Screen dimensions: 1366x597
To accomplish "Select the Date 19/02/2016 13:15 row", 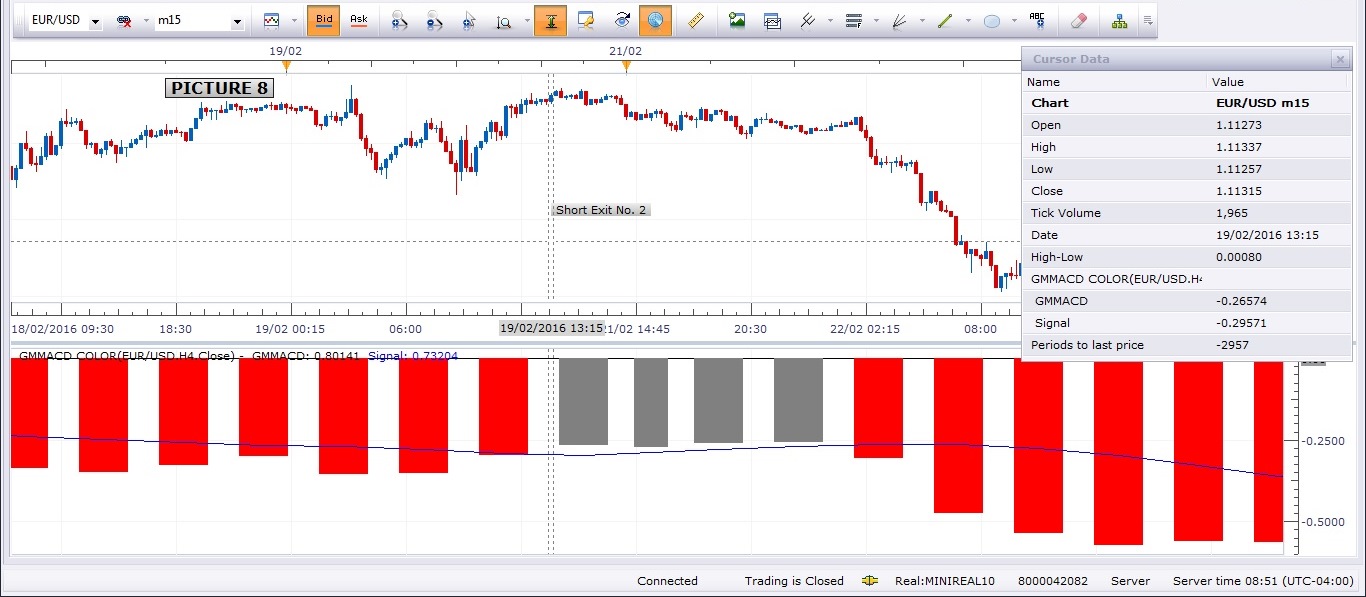I will [1186, 235].
